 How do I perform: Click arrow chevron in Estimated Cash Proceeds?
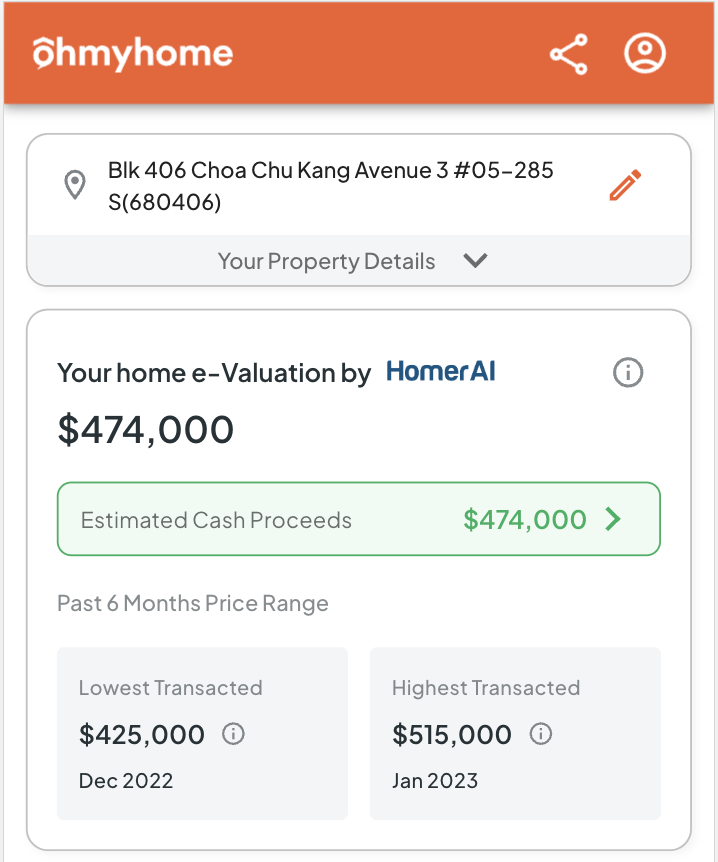tap(614, 519)
